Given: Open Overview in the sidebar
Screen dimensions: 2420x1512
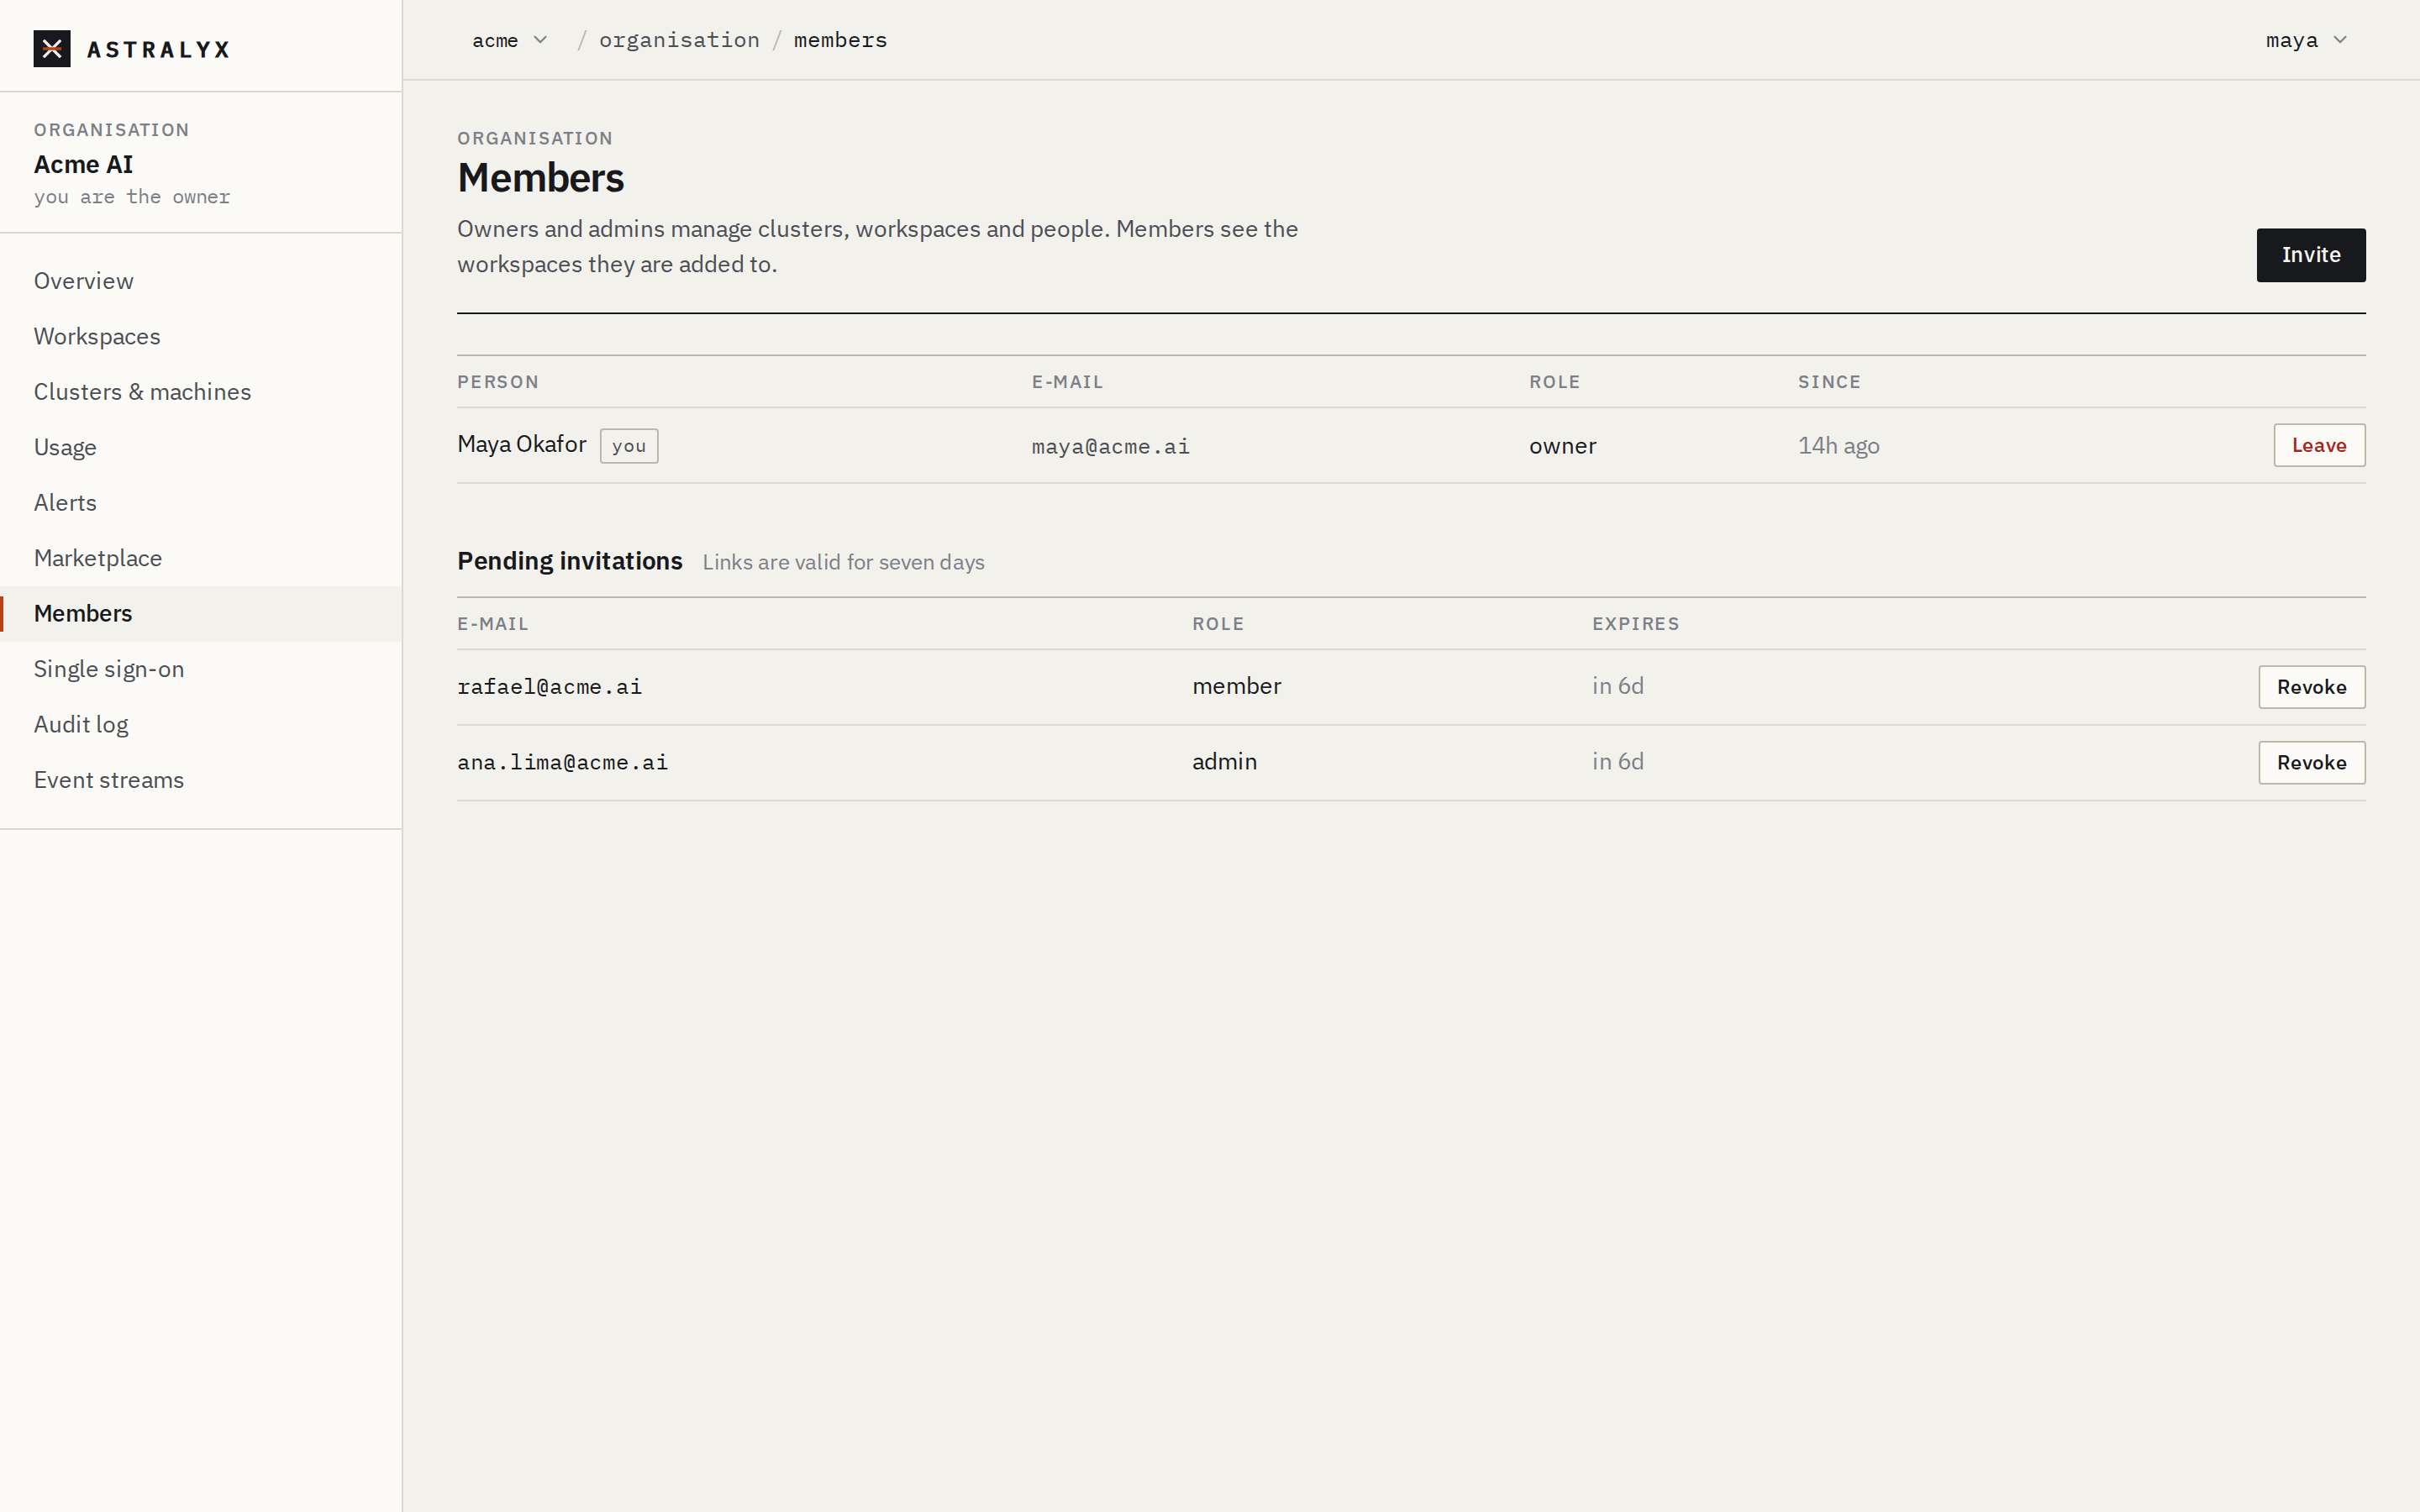Looking at the screenshot, I should 201,281.
